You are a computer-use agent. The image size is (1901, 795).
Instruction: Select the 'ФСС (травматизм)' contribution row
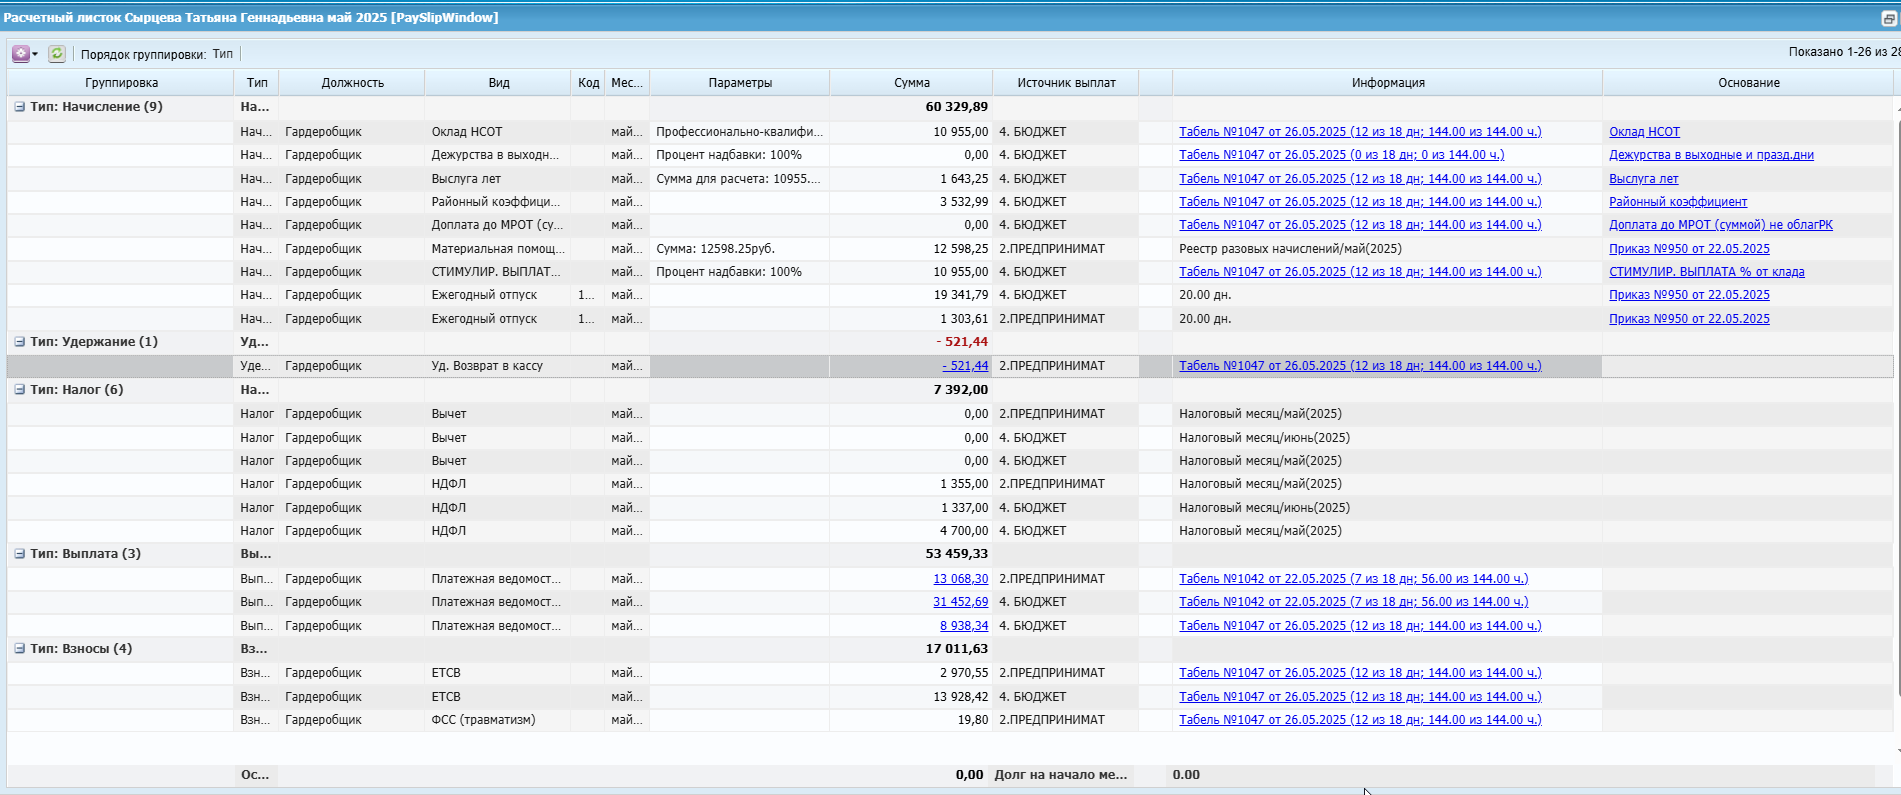point(483,720)
